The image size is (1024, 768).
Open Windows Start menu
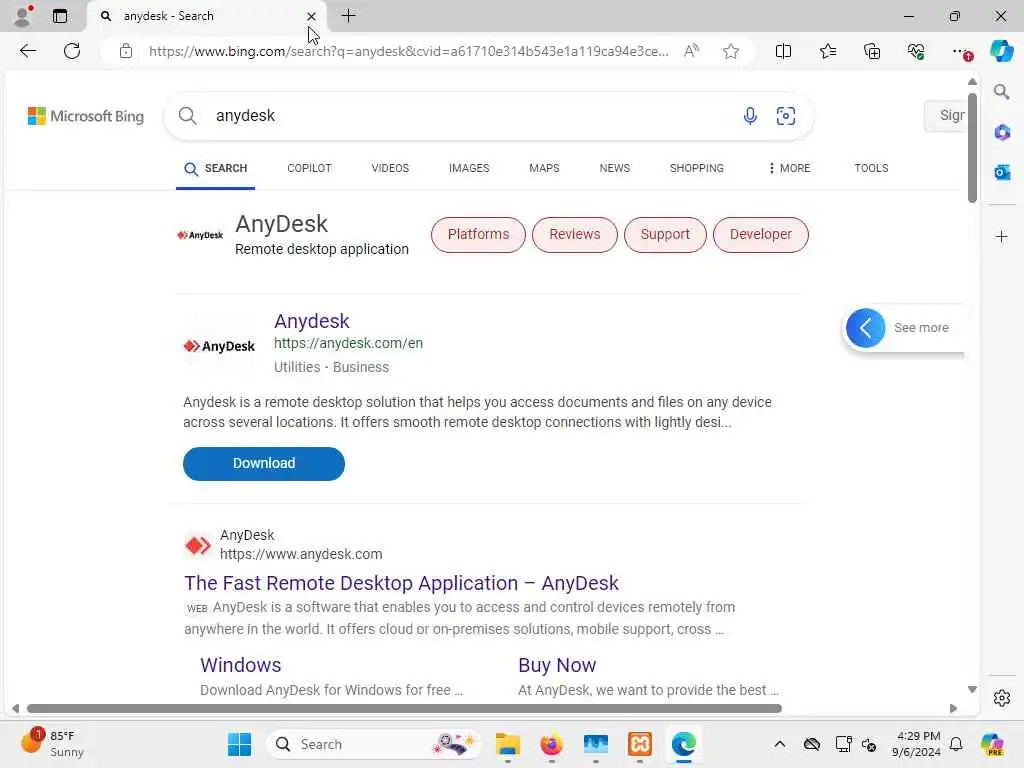[240, 744]
